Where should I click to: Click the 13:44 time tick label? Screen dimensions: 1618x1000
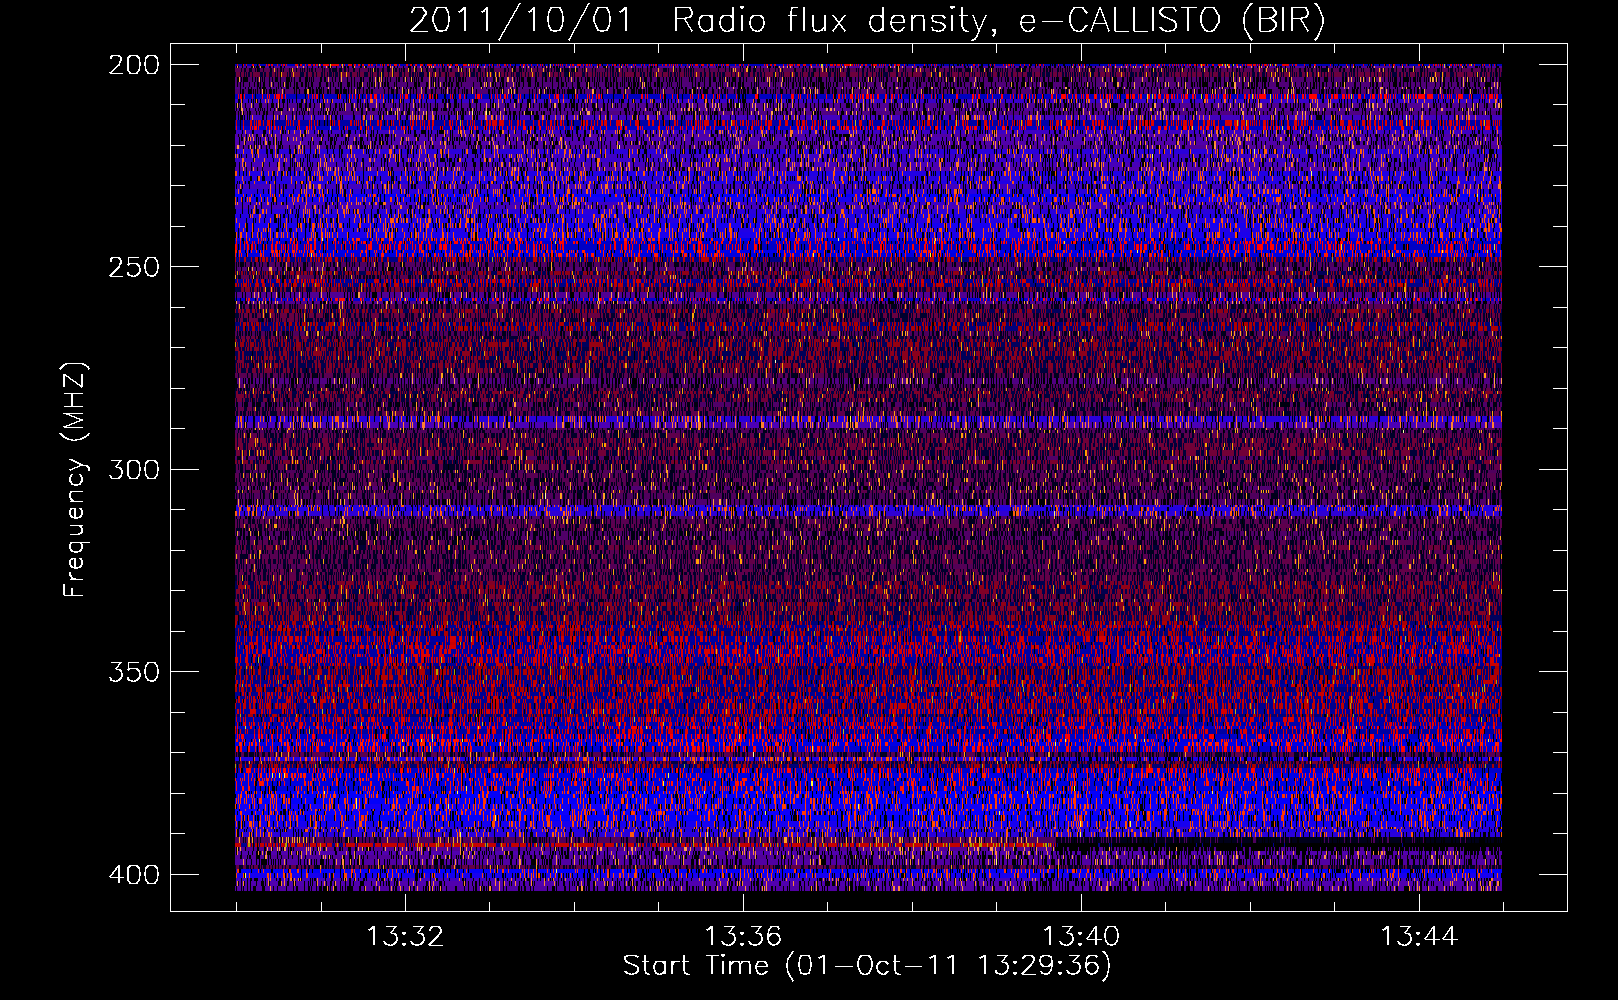(1419, 937)
